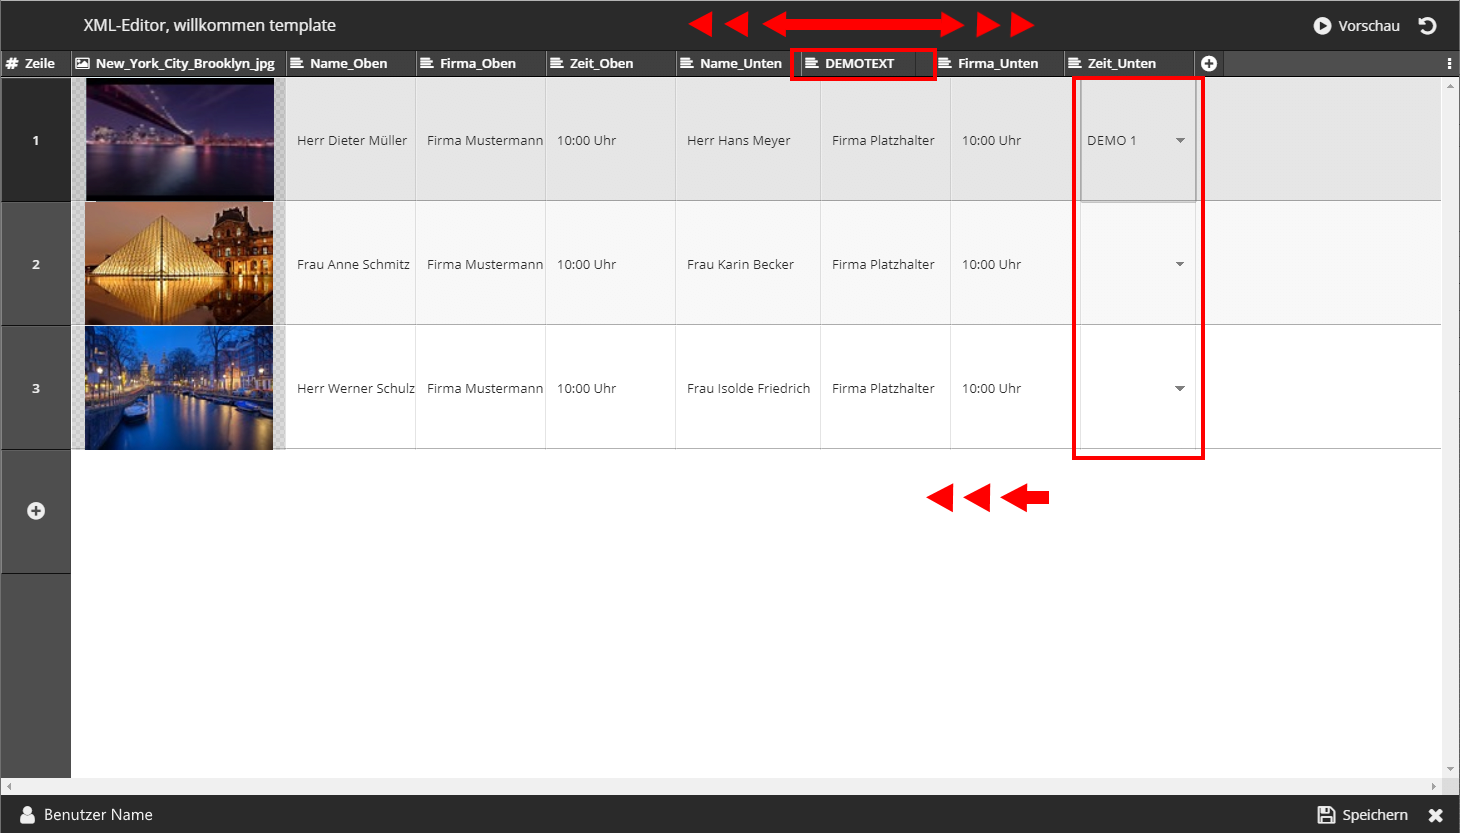Click the Vorschau play icon
This screenshot has height=833, width=1460.
coord(1322,26)
